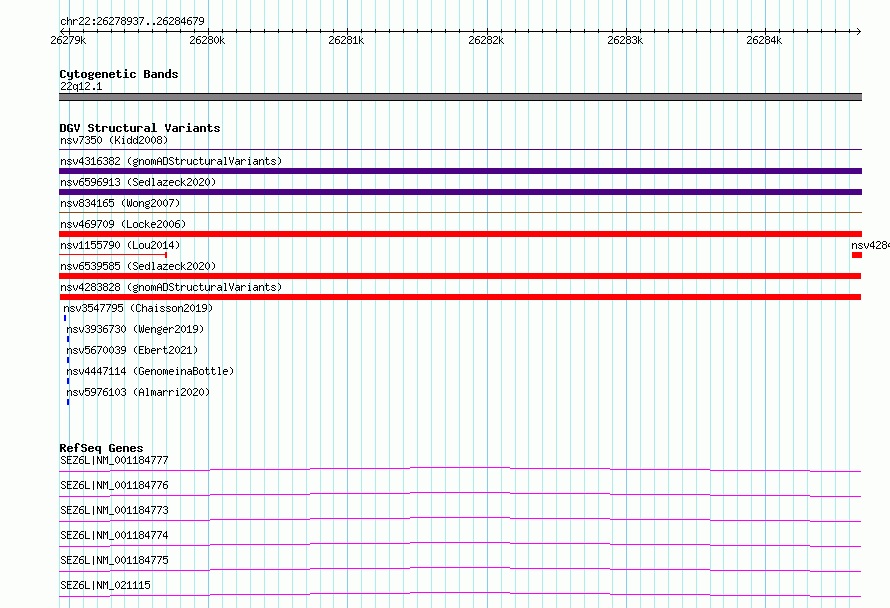Select the Cytogenetic Bands track title
This screenshot has height=608, width=890.
119,74
